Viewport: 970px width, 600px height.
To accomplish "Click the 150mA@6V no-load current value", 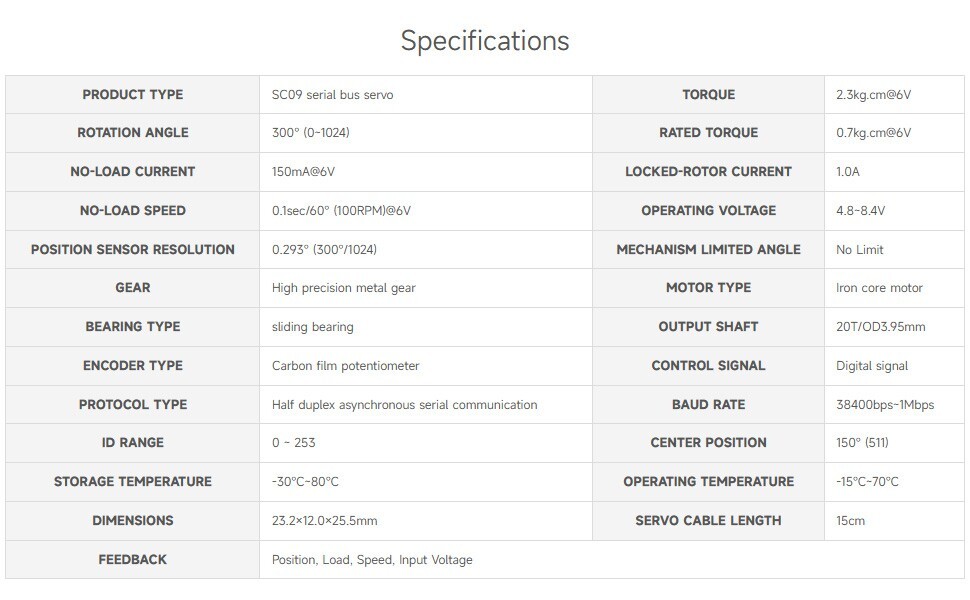I will click(x=303, y=171).
